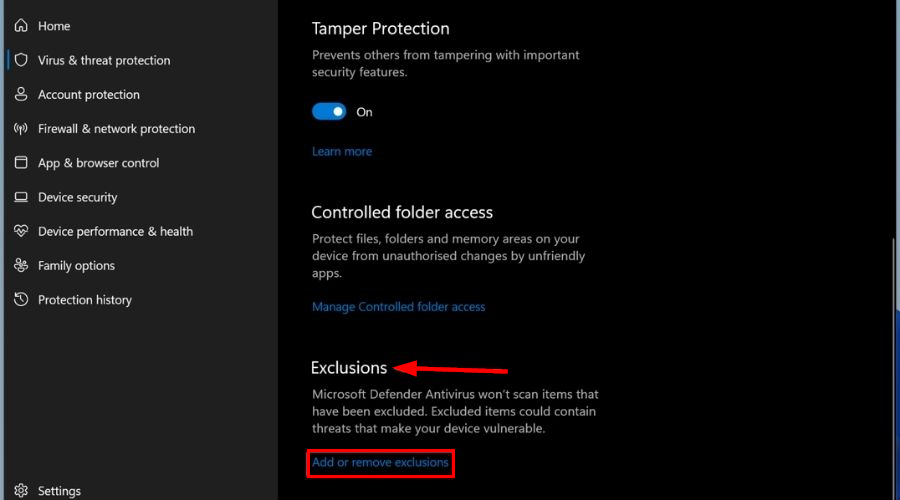The image size is (900, 500).
Task: Click the App & browser control window icon
Action: [x=20, y=163]
